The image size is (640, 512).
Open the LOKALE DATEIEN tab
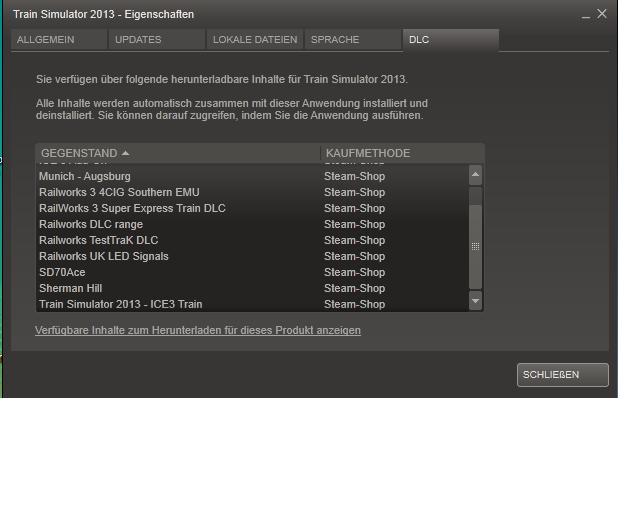tap(255, 40)
